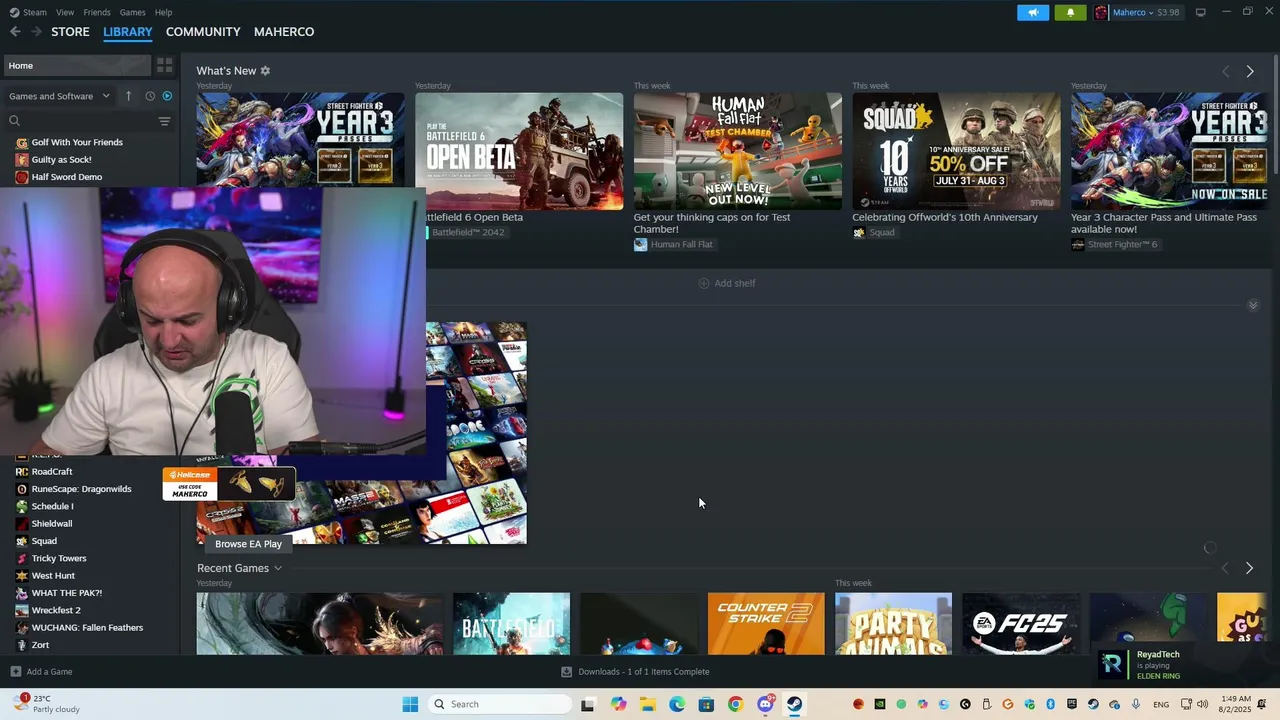Switch to the LIBRARY tab

(x=128, y=32)
